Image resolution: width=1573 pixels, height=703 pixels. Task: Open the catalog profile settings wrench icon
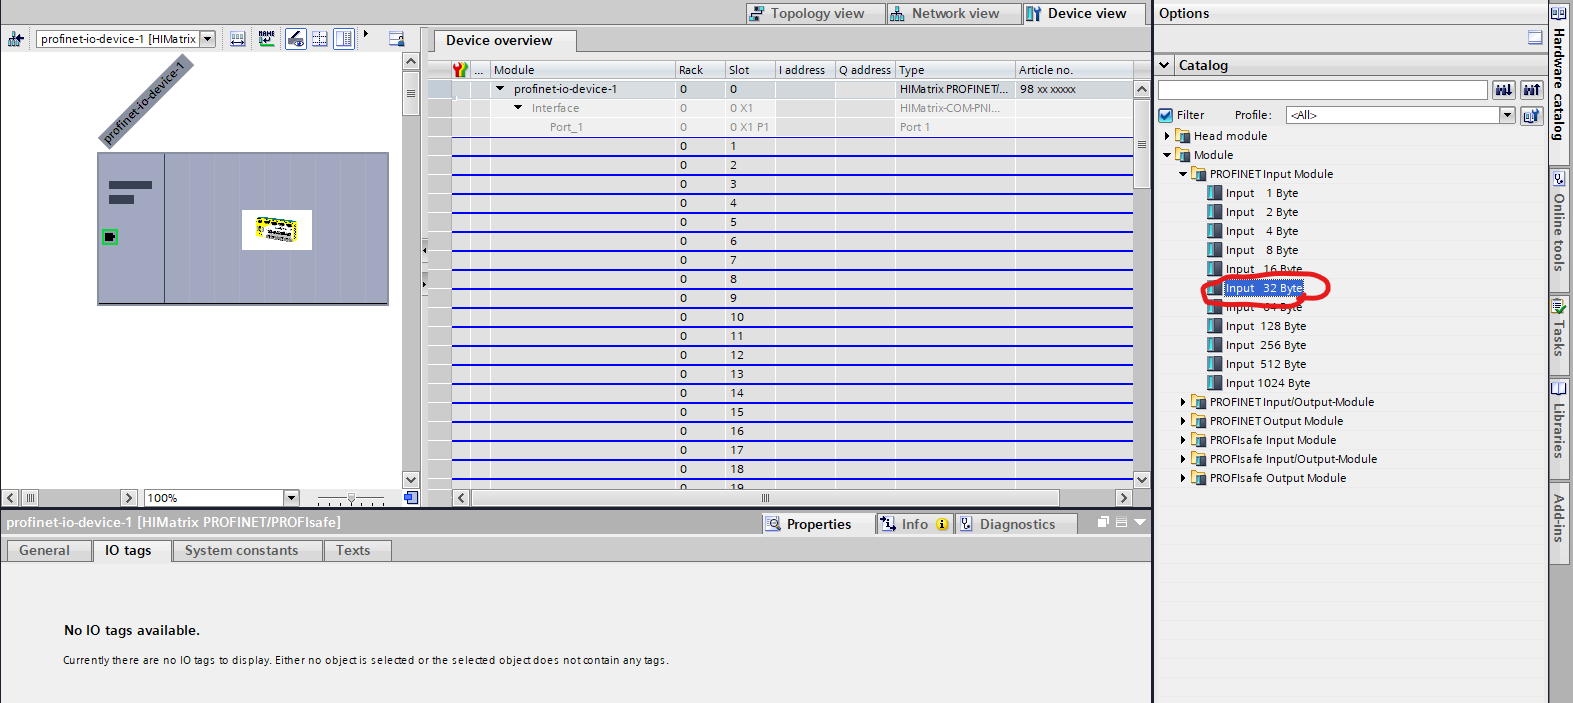pyautogui.click(x=1531, y=116)
